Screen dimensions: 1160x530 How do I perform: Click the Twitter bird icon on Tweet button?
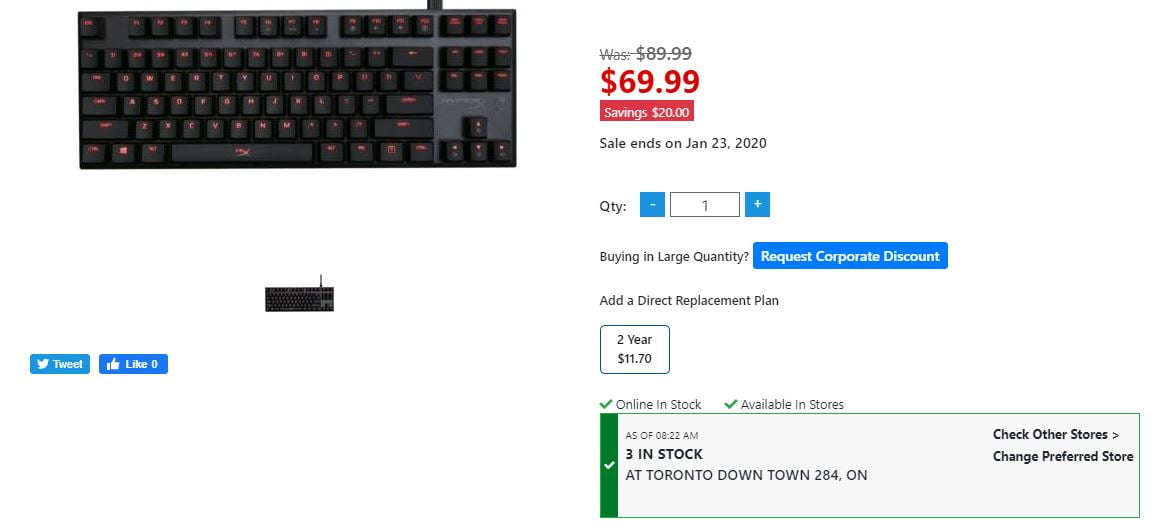coord(43,364)
